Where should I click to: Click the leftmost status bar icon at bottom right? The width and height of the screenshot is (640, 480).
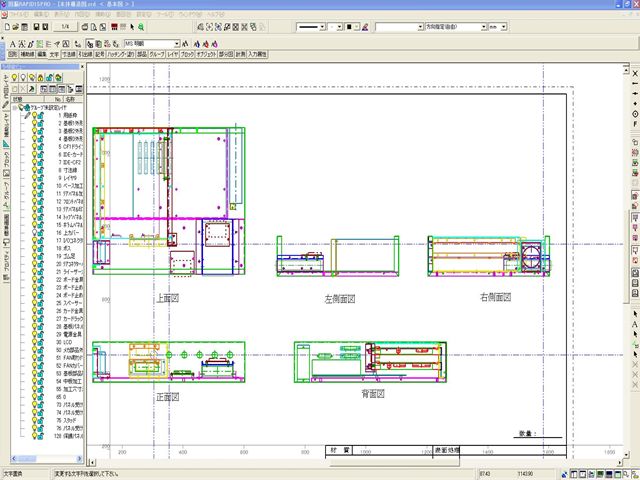565,474
